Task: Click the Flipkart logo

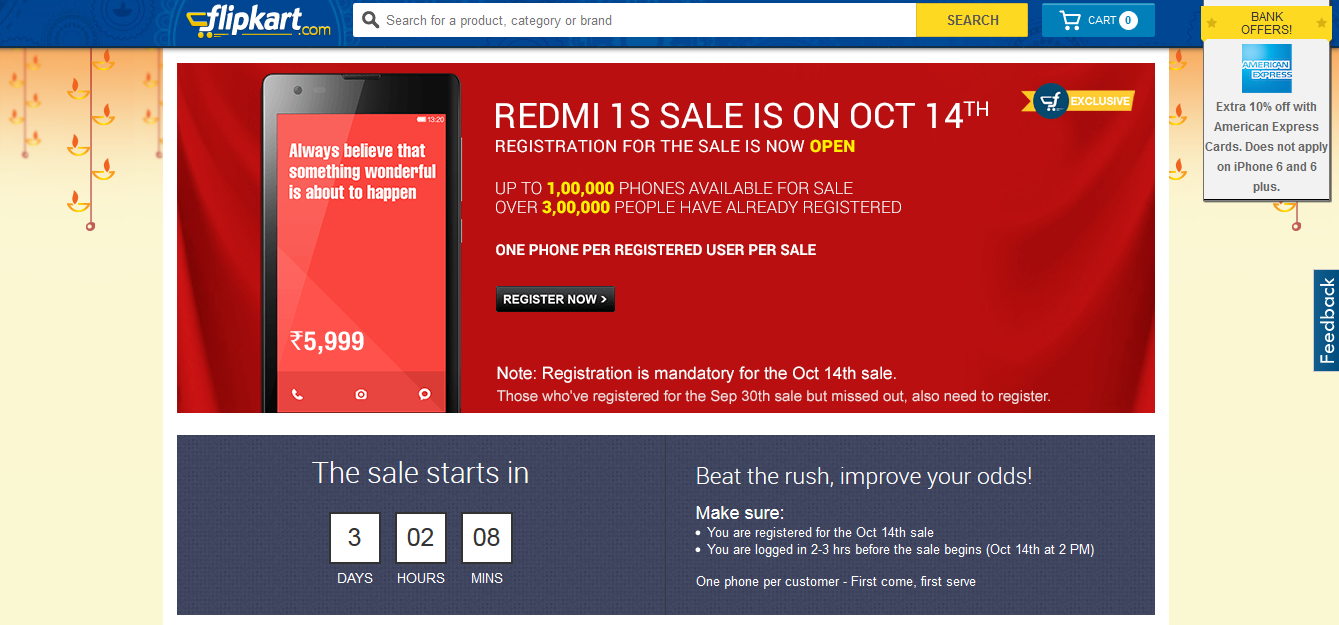Action: coord(258,20)
